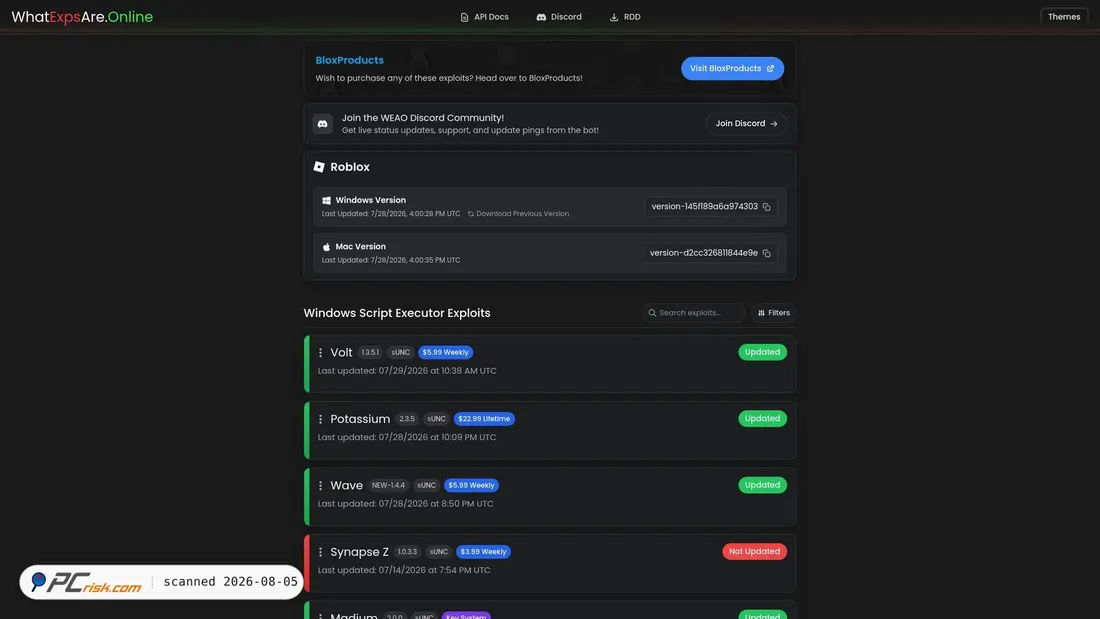Click the version-d2cc326811844e9e text
Image resolution: width=1100 pixels, height=619 pixels.
pyautogui.click(x=704, y=253)
